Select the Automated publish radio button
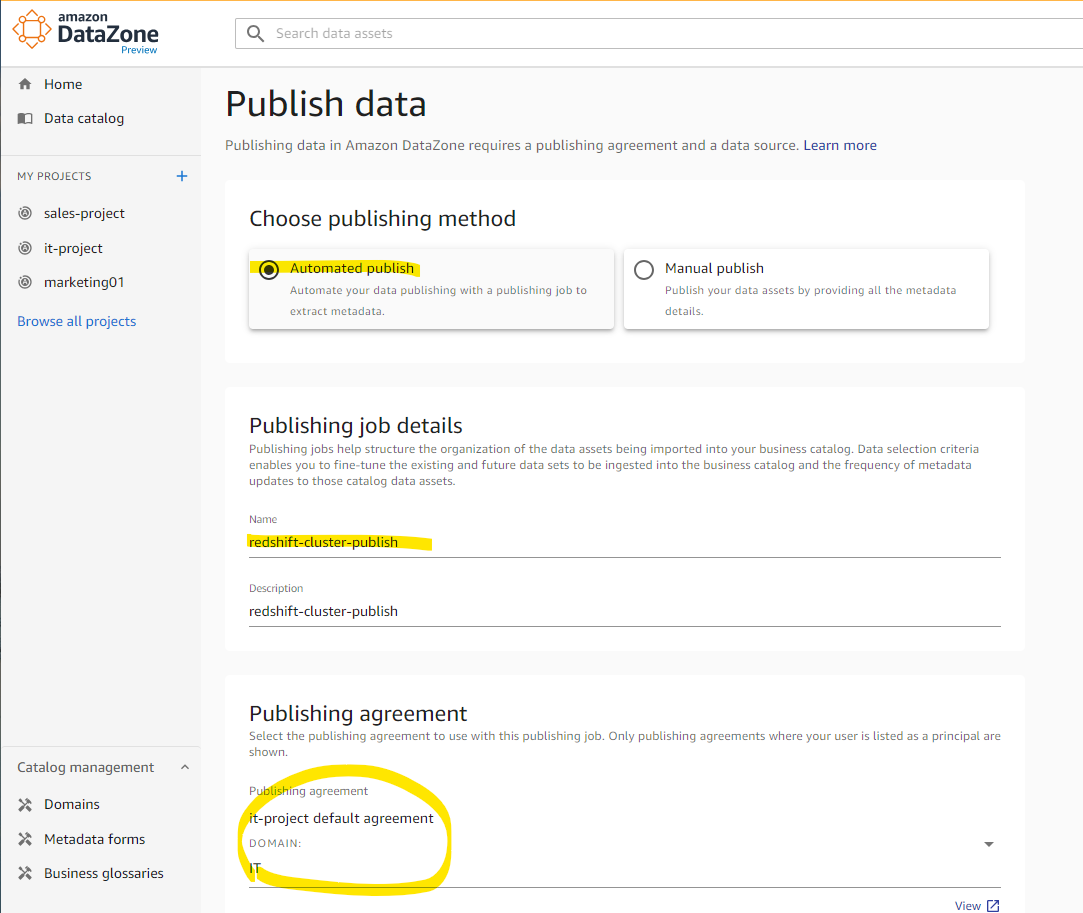 269,269
